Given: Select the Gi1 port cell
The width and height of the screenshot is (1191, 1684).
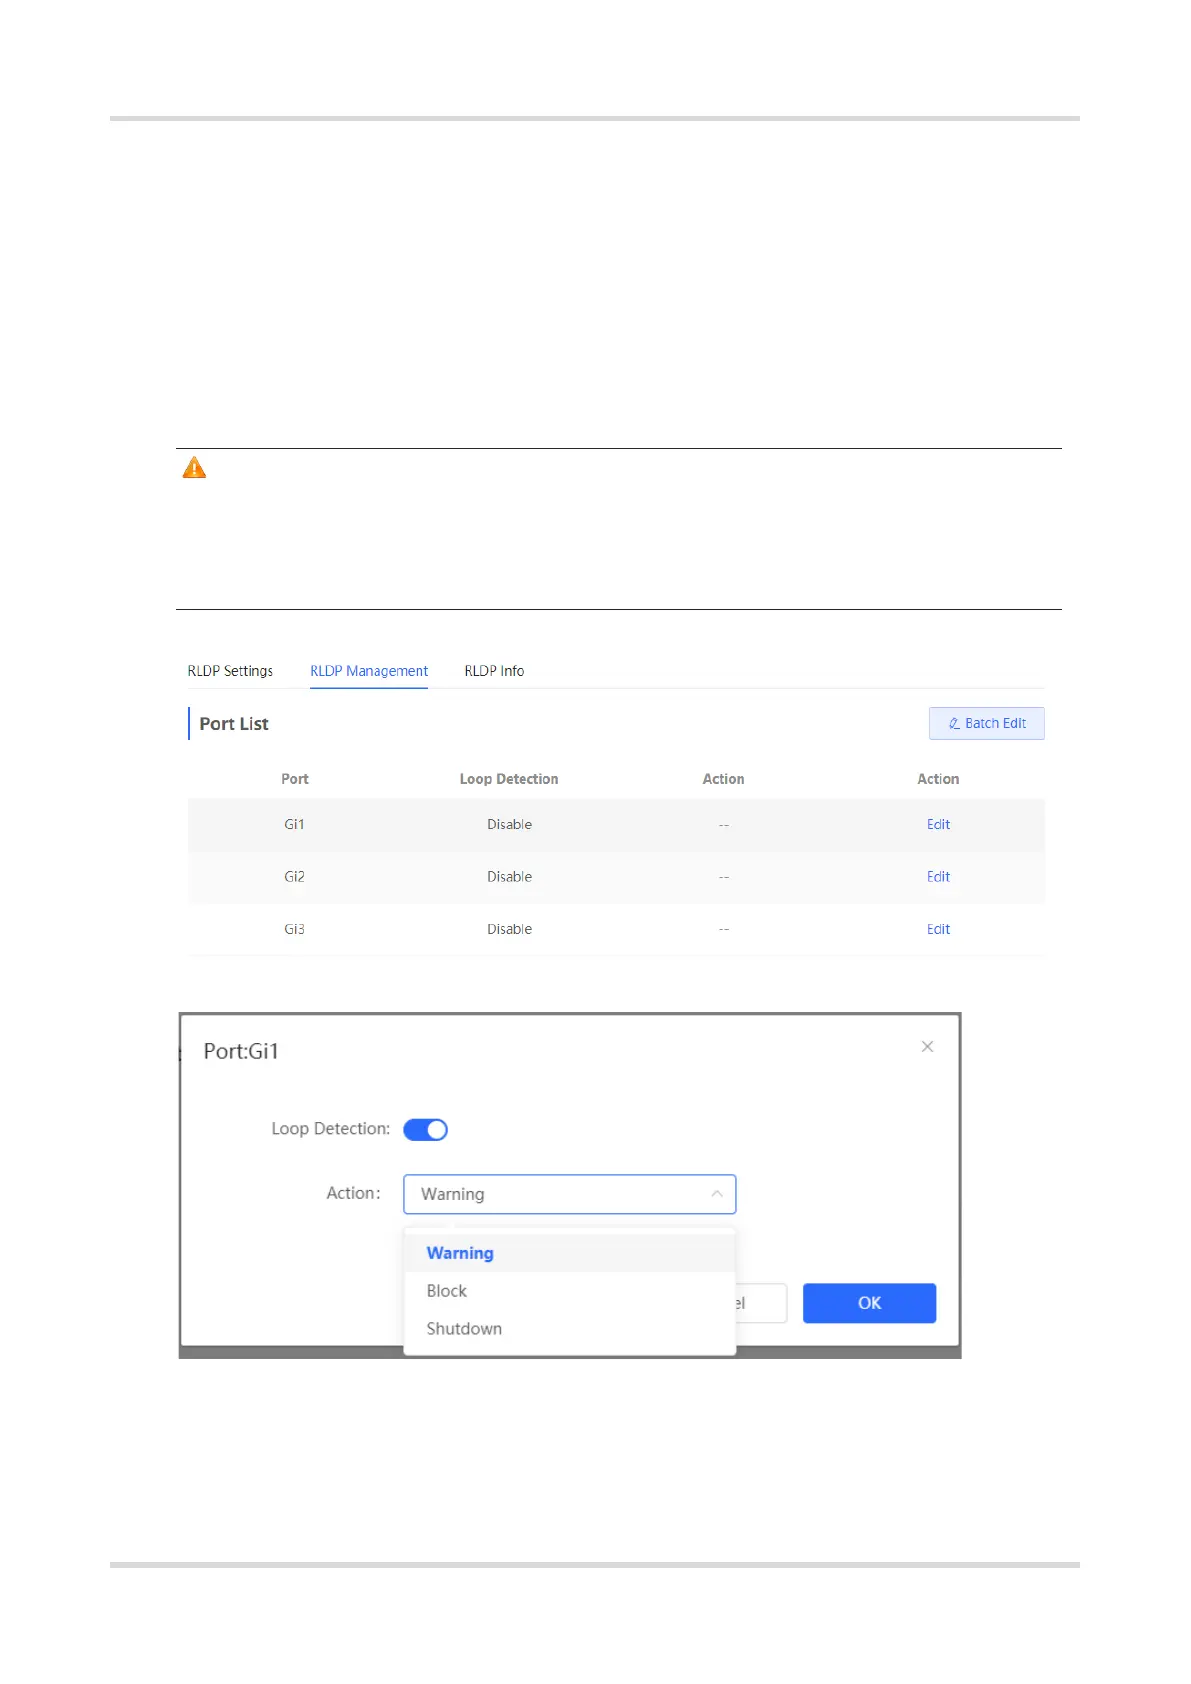Looking at the screenshot, I should coord(294,824).
